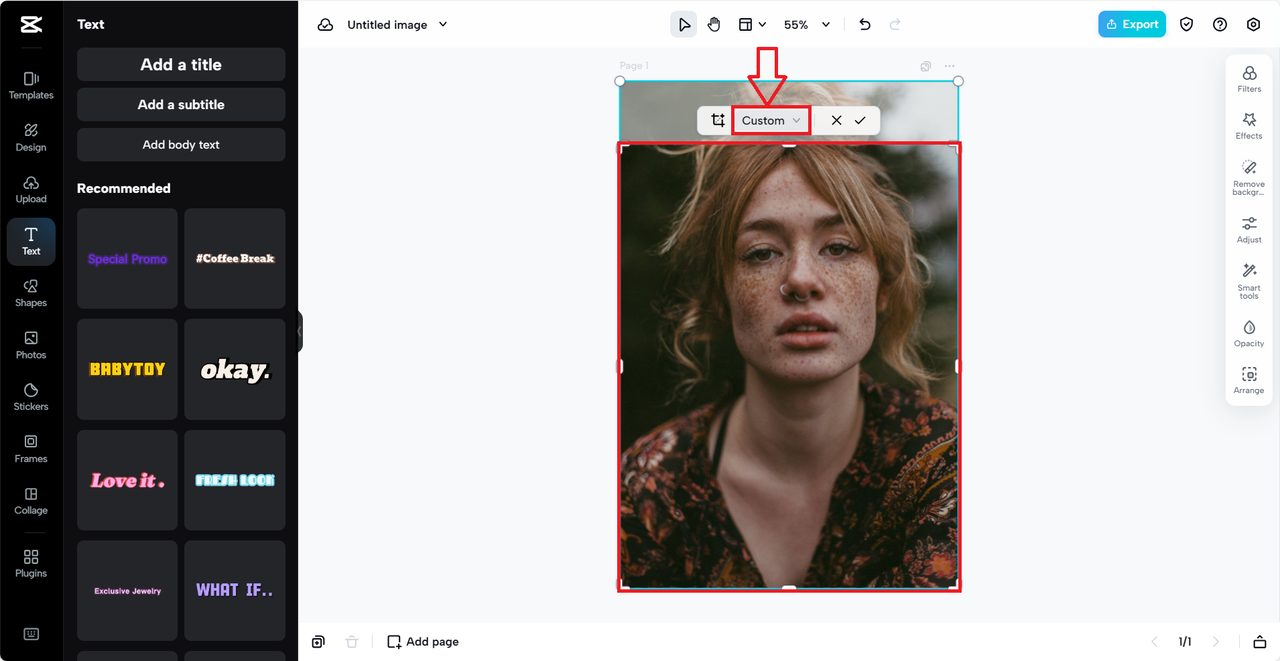This screenshot has height=661, width=1280.
Task: Open the Templates sidebar panel
Action: pyautogui.click(x=31, y=85)
